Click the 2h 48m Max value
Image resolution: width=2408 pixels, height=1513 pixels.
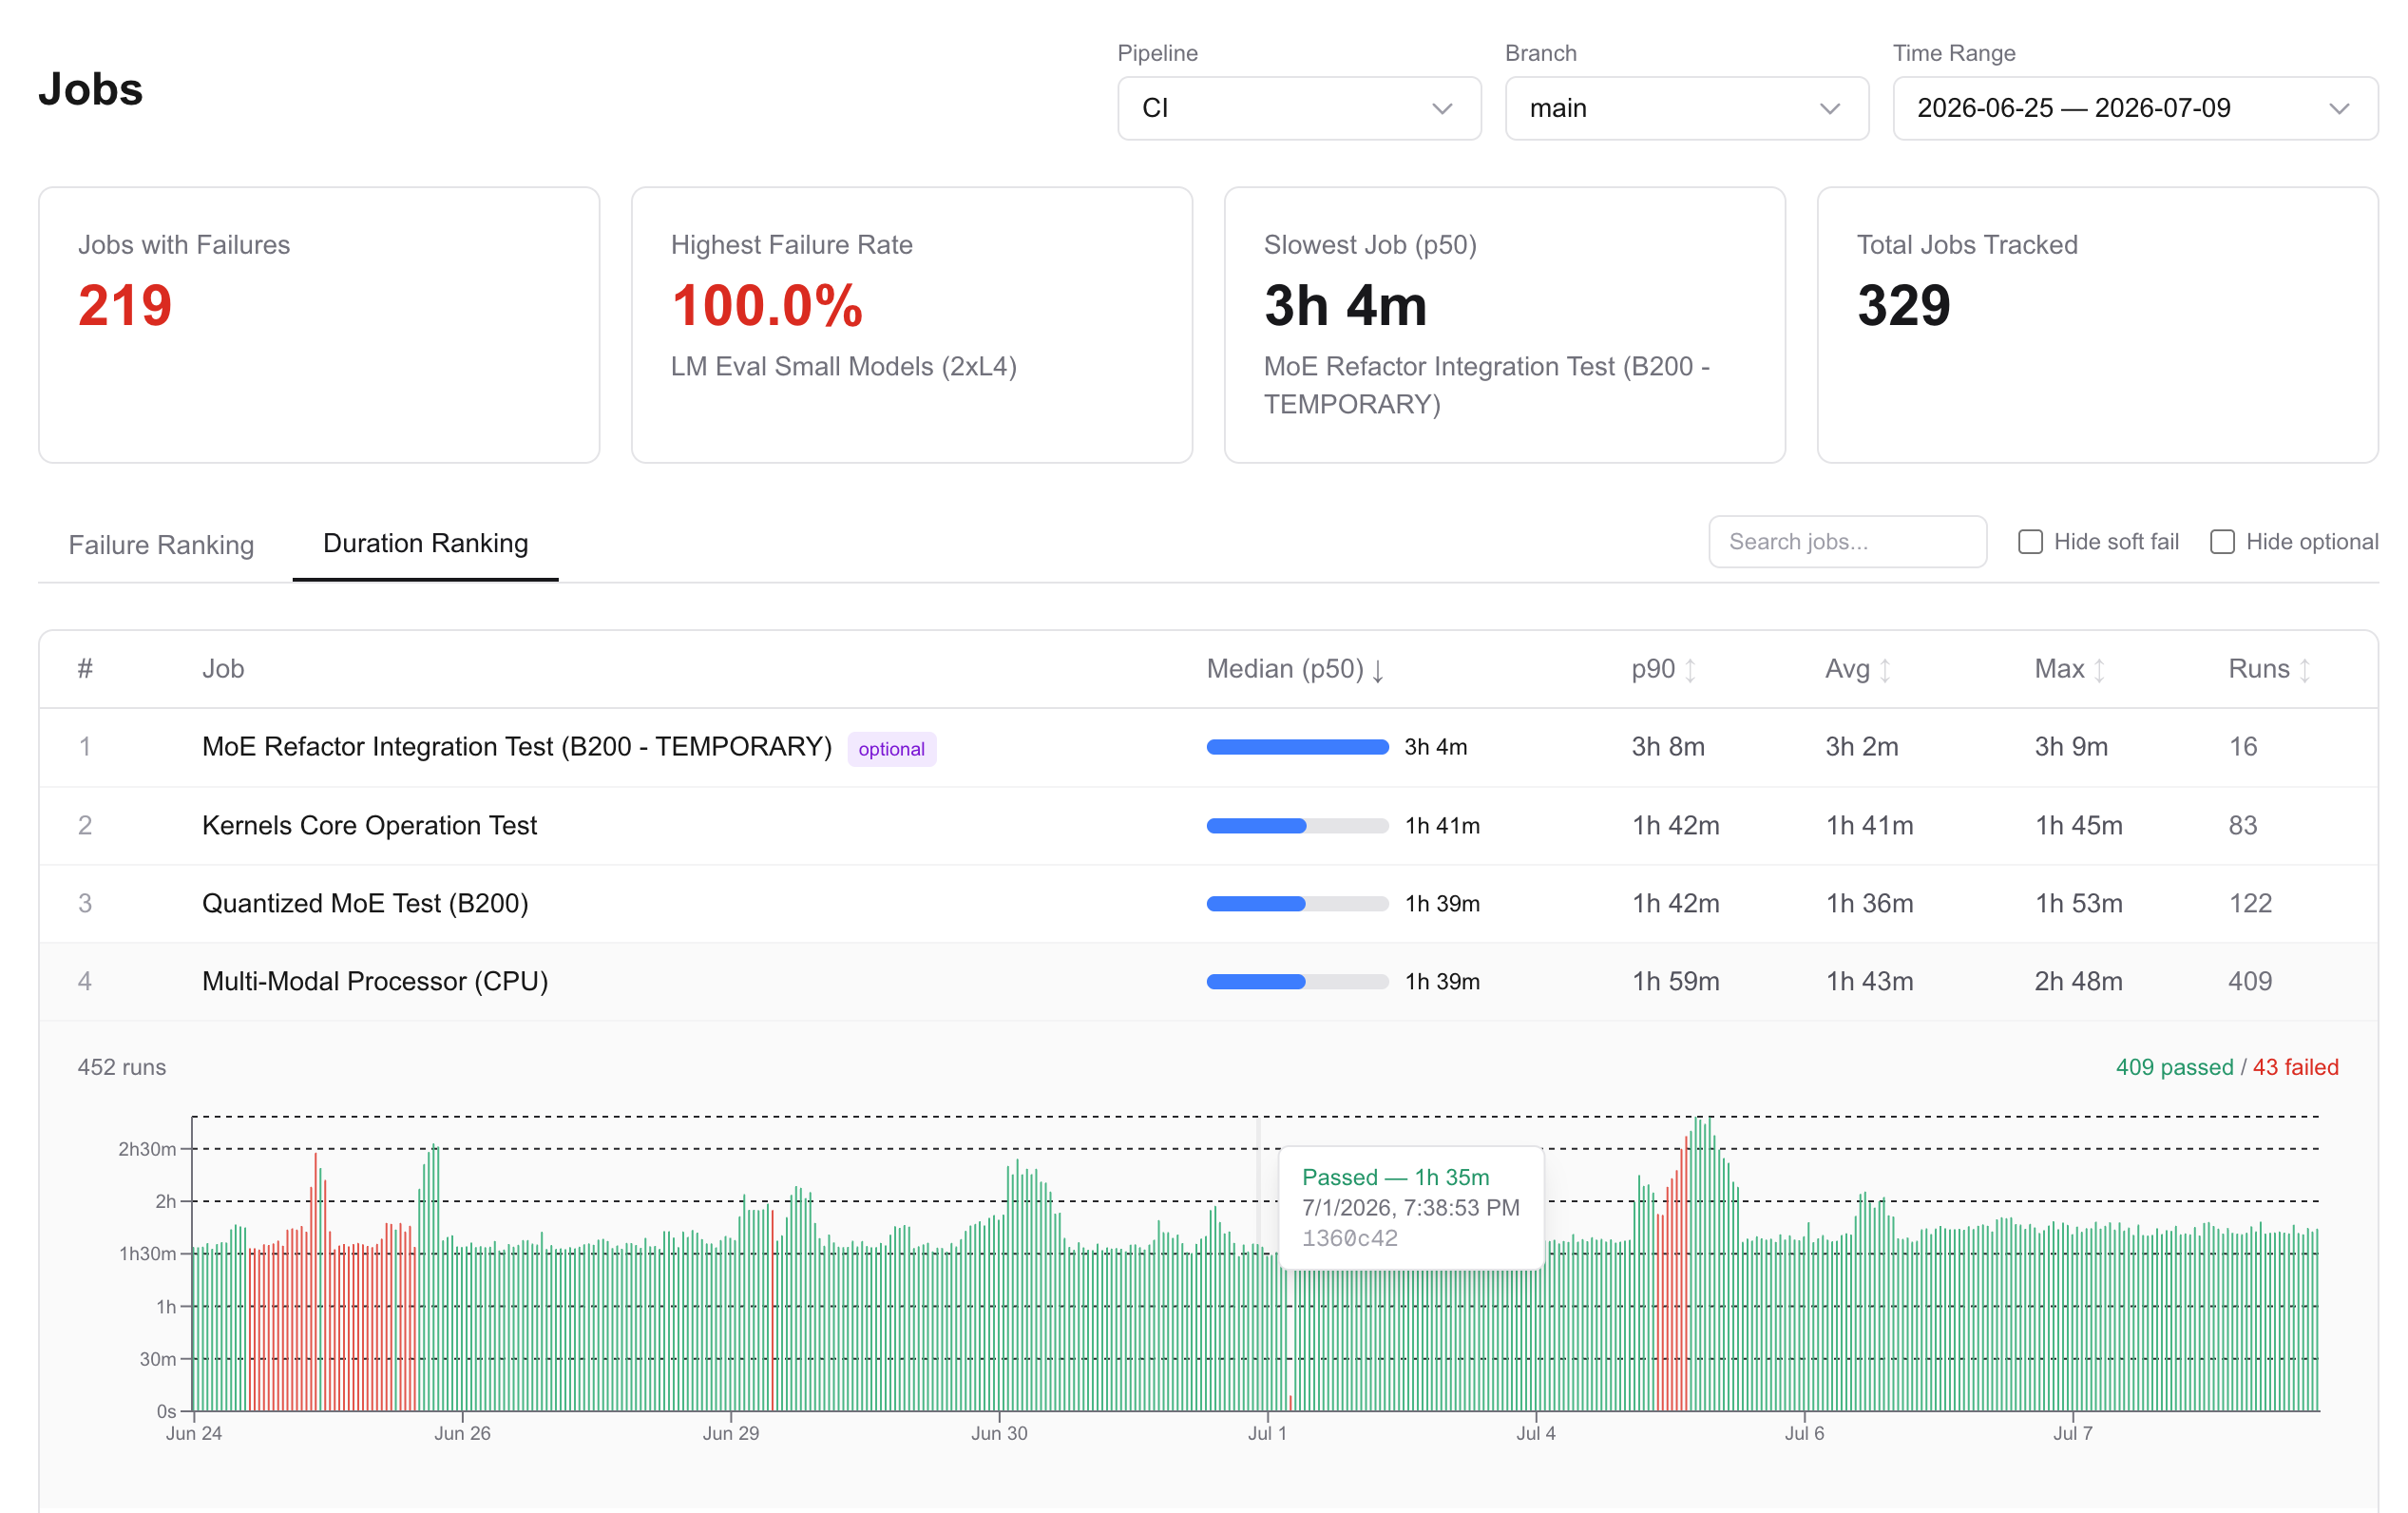pos(2078,982)
